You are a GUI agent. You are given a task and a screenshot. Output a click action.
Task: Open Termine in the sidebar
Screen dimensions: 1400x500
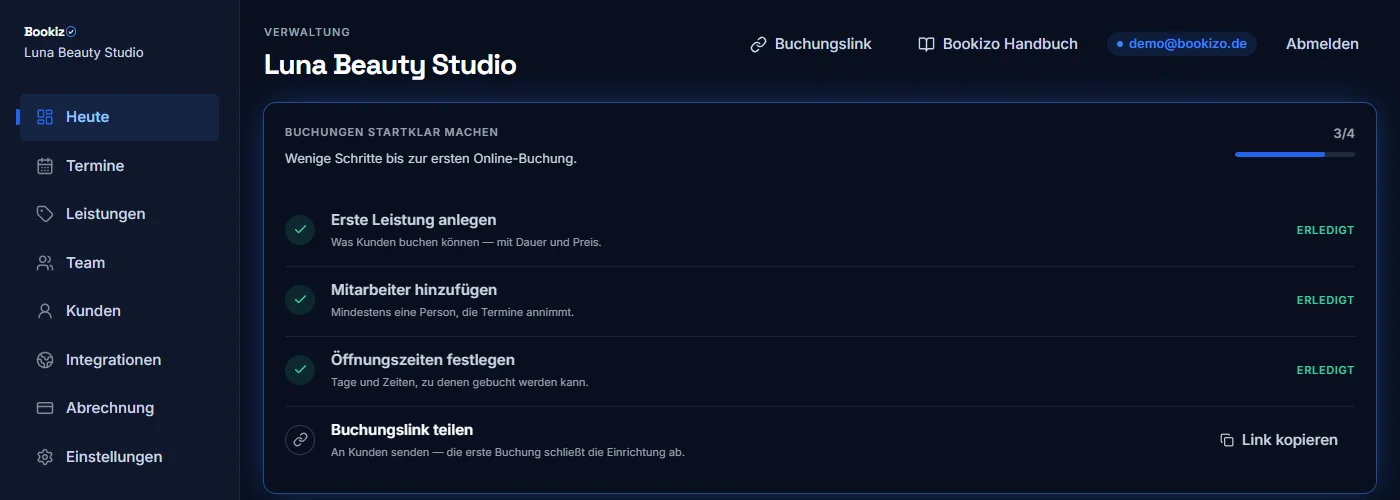pyautogui.click(x=120, y=166)
